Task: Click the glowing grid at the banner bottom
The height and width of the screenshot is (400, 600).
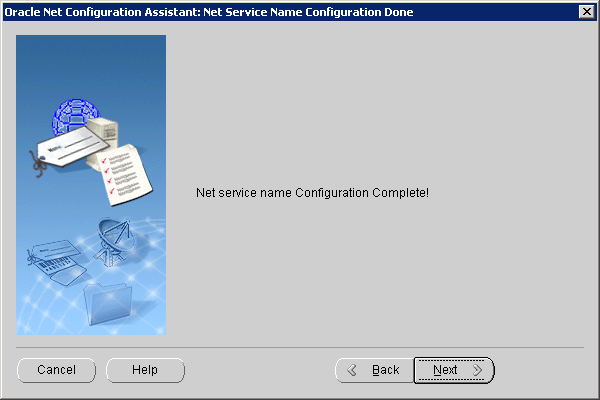Action: [50, 310]
